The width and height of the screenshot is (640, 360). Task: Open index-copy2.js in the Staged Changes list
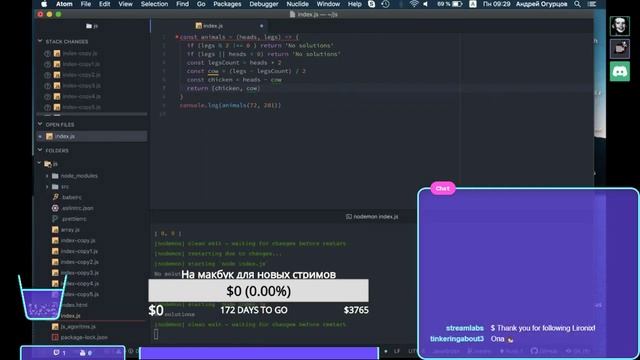click(x=81, y=75)
